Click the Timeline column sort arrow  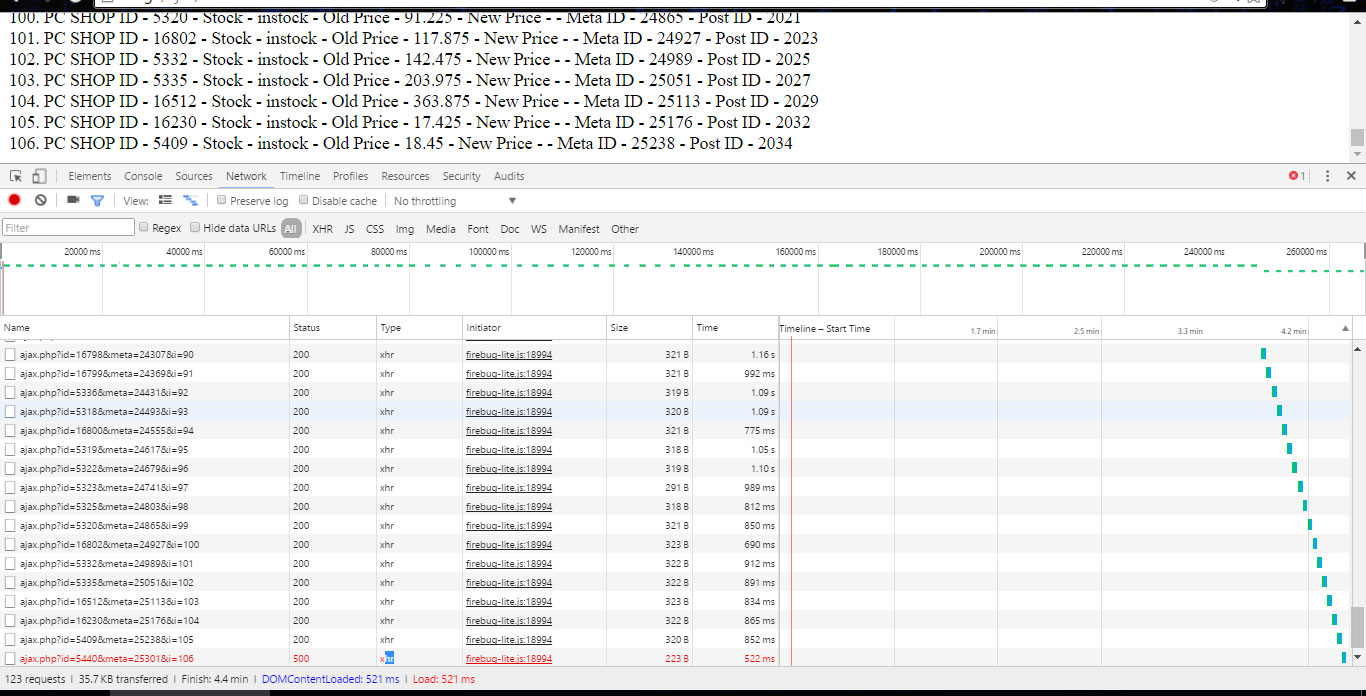click(1345, 328)
